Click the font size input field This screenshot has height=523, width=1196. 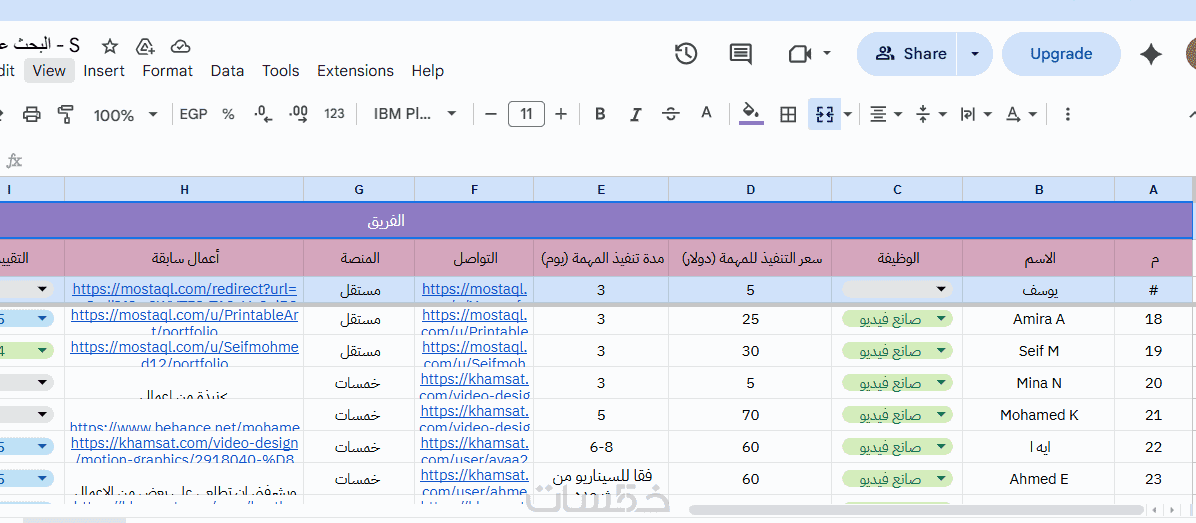click(526, 114)
